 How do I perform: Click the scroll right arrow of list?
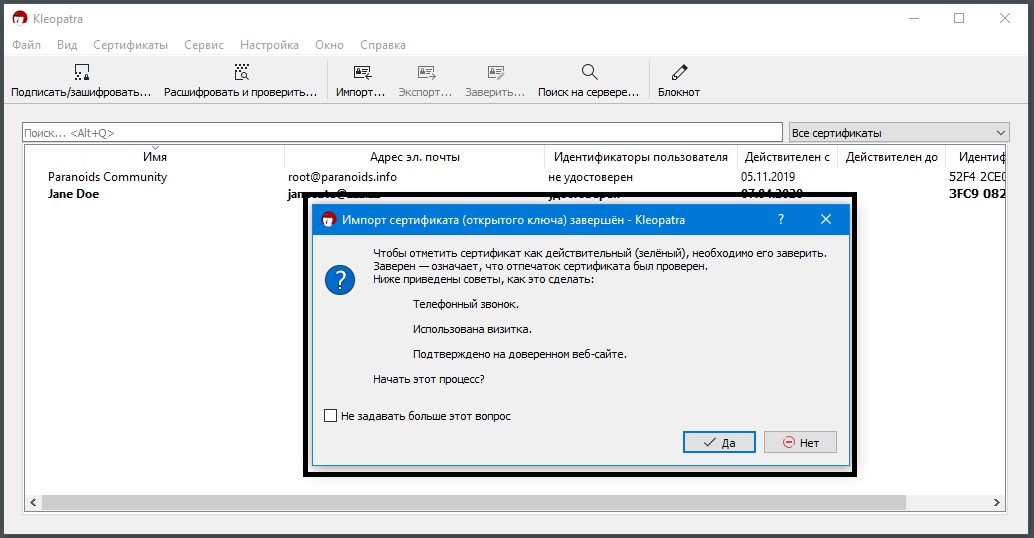pyautogui.click(x=996, y=502)
